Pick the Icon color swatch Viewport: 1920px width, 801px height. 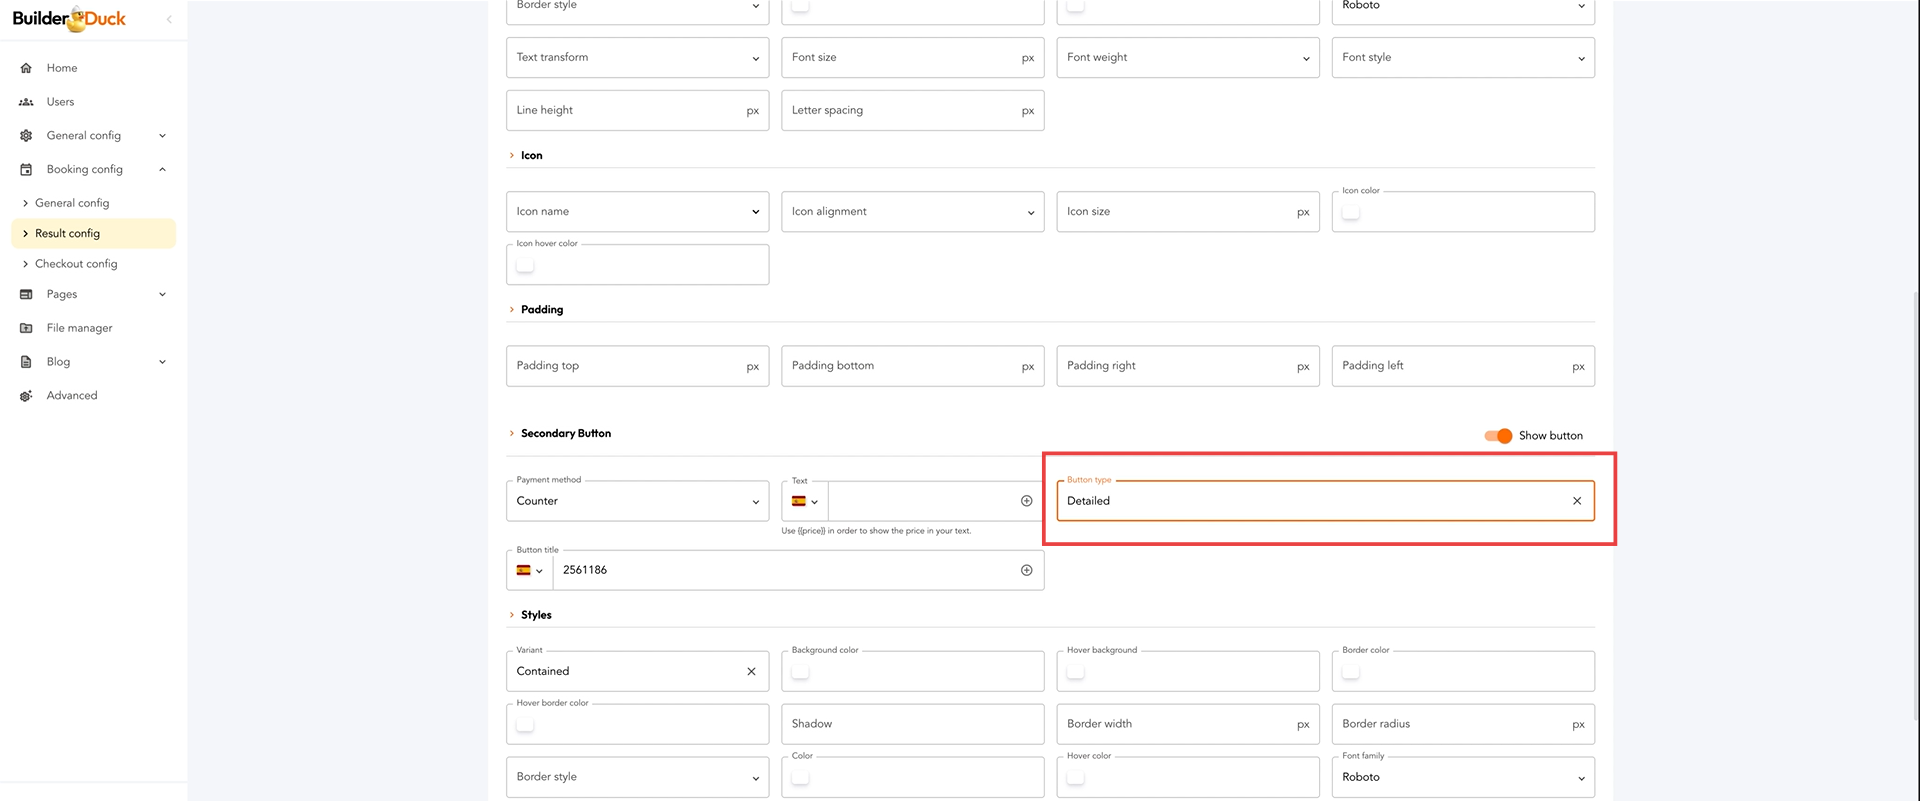(x=1350, y=212)
